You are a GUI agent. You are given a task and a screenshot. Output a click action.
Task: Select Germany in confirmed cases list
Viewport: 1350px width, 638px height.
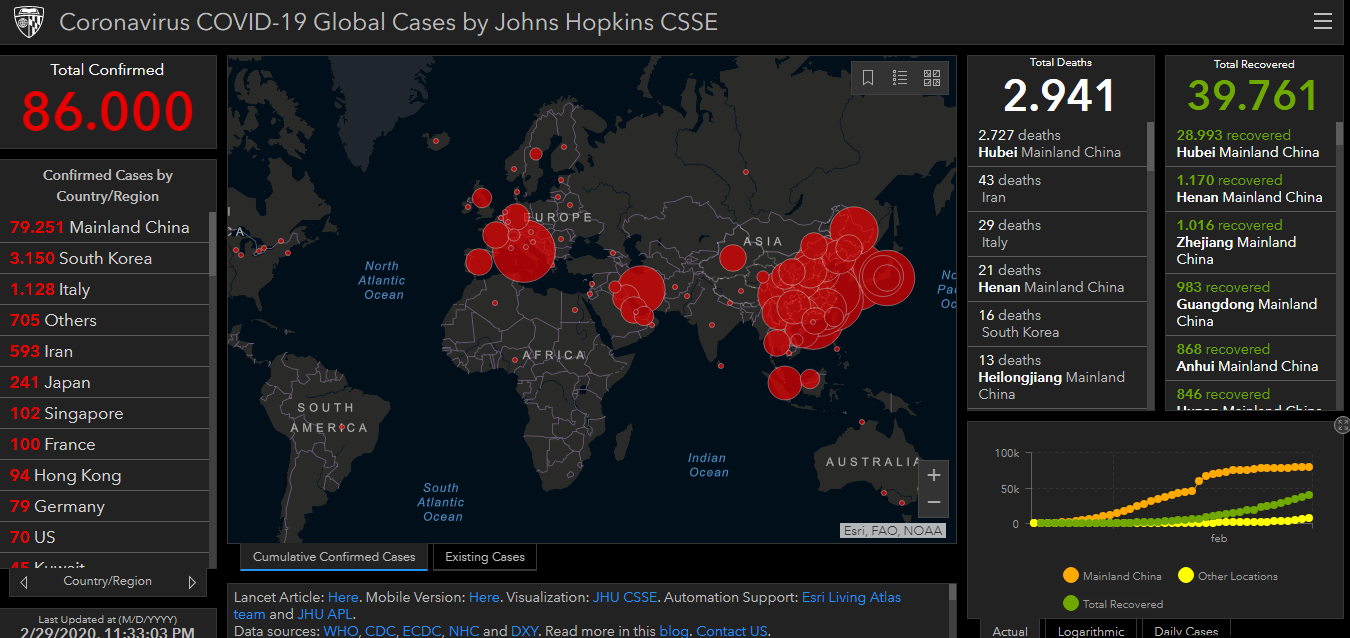point(105,506)
